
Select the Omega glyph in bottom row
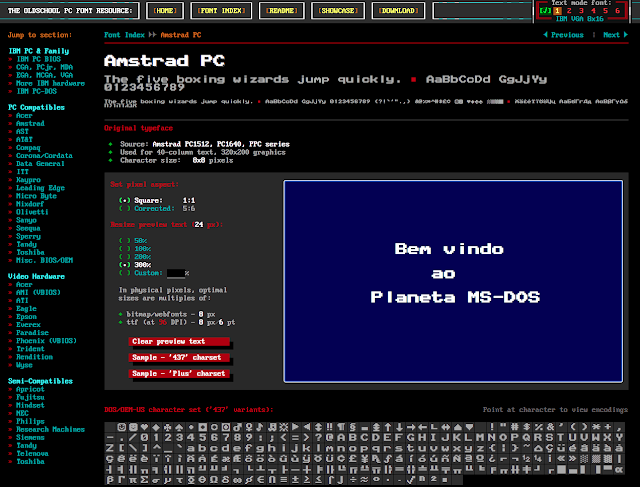215,480
